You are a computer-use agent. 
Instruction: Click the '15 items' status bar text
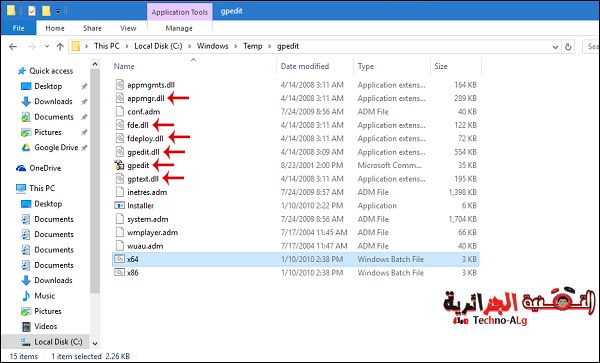(x=24, y=356)
